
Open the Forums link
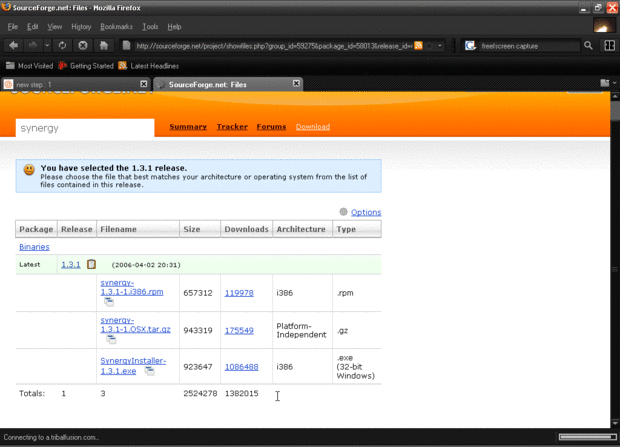point(271,127)
